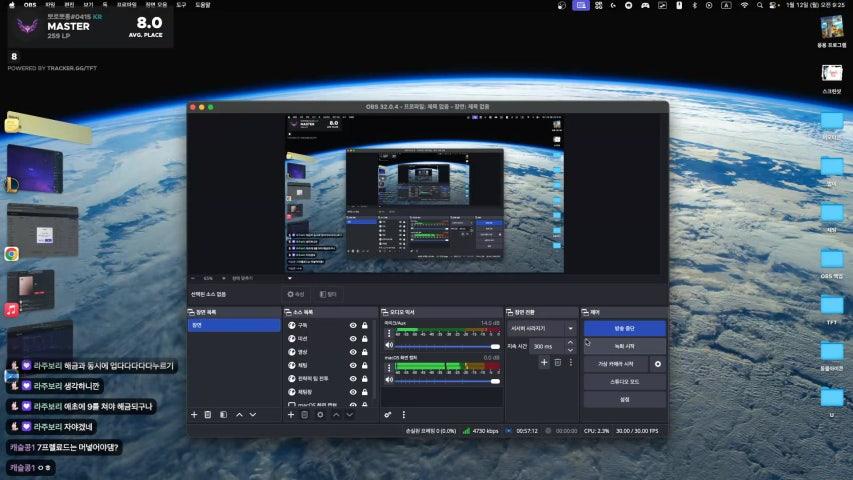Remove the selected scene with trash icon

pyautogui.click(x=208, y=414)
